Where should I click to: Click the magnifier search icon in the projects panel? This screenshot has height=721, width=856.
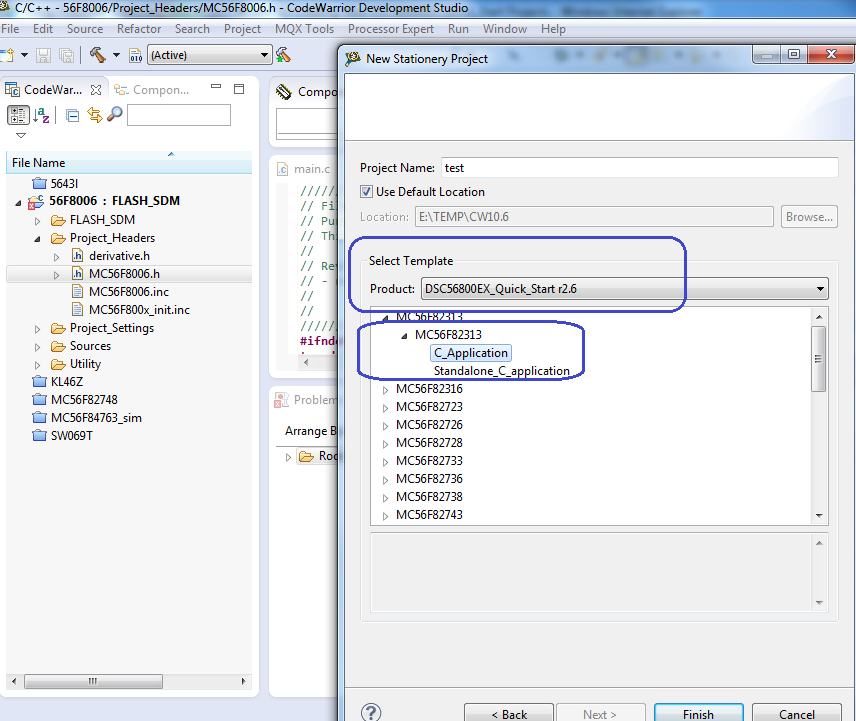(x=115, y=115)
